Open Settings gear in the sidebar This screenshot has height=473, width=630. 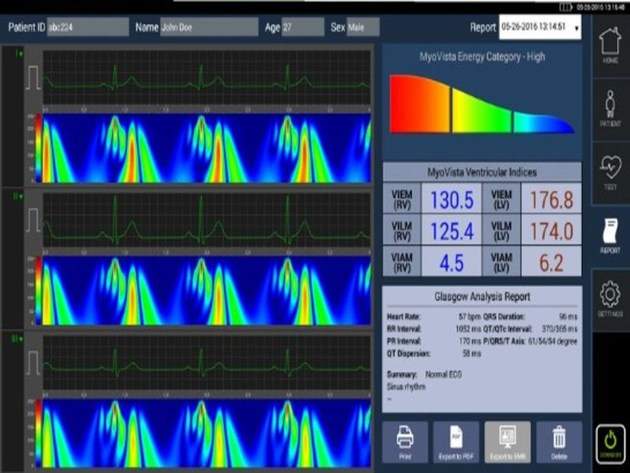coord(608,300)
